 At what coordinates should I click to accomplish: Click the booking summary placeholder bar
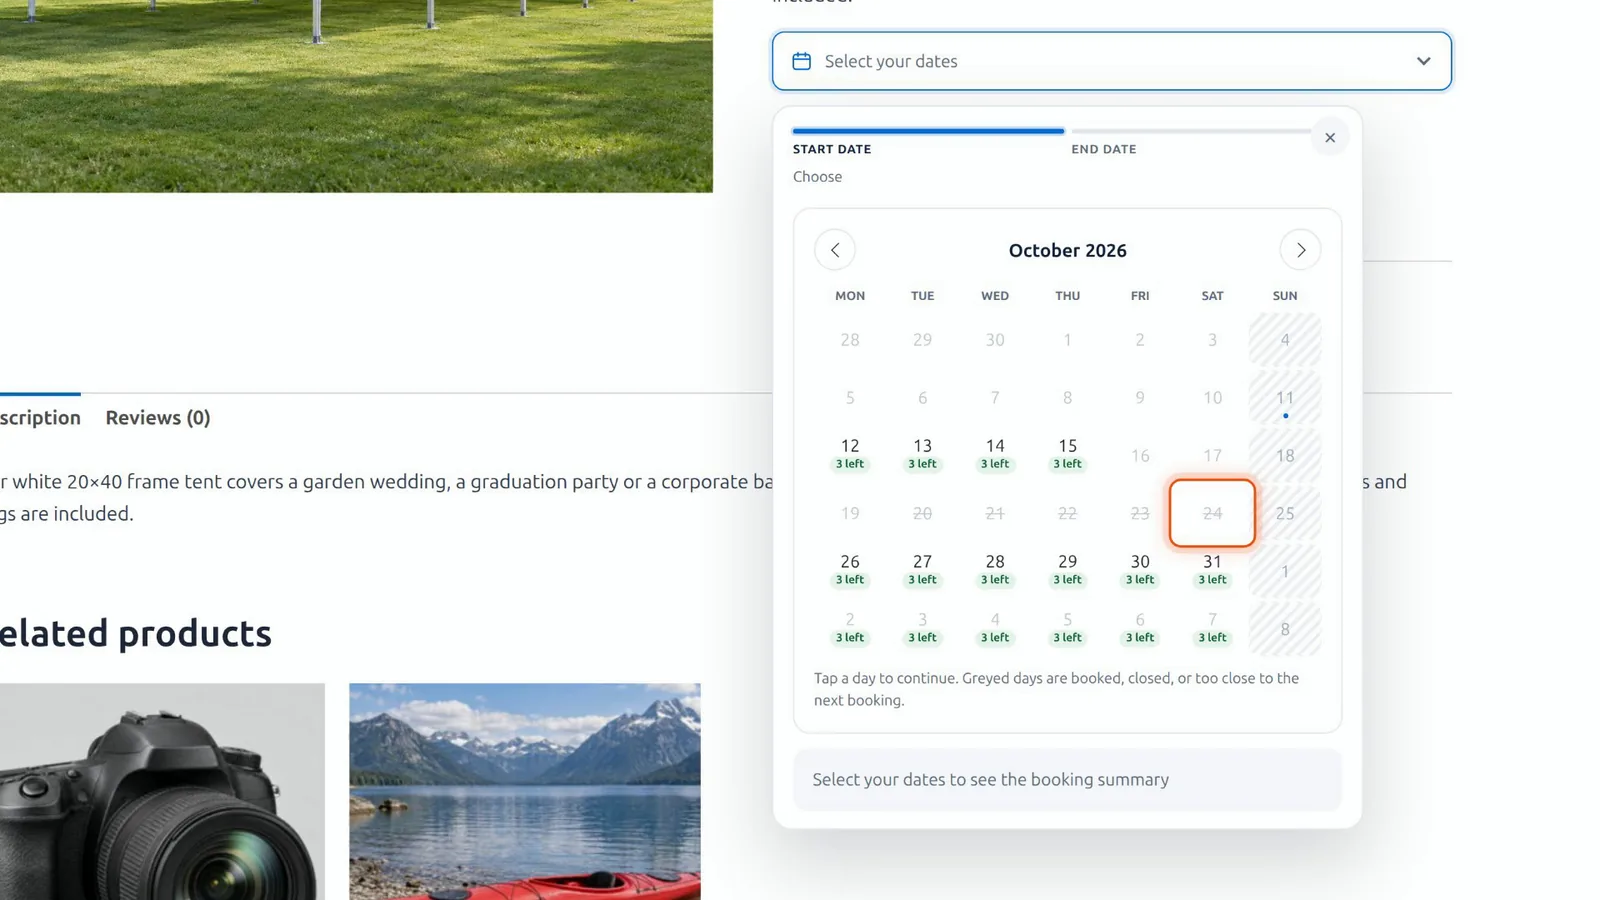pyautogui.click(x=1067, y=779)
